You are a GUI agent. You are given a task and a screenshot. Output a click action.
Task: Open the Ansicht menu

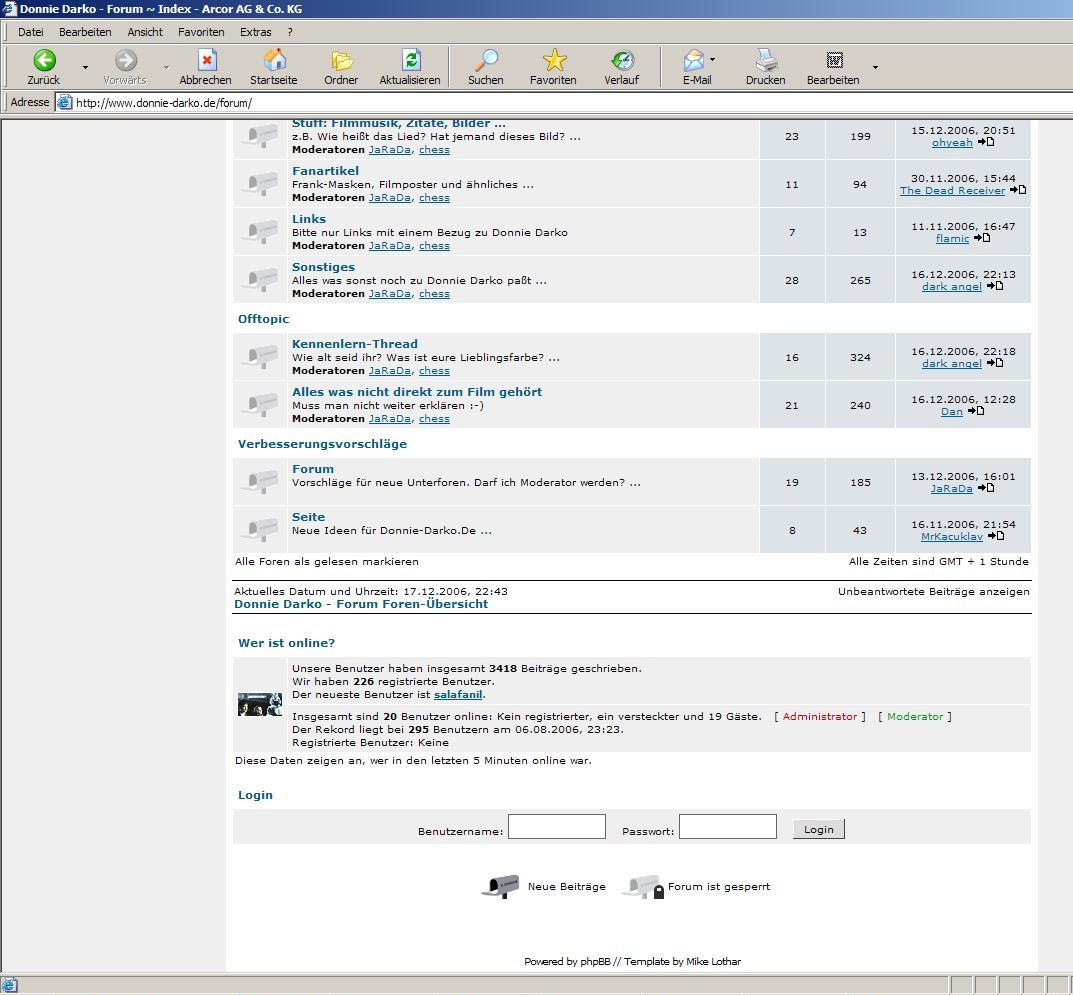tap(145, 32)
